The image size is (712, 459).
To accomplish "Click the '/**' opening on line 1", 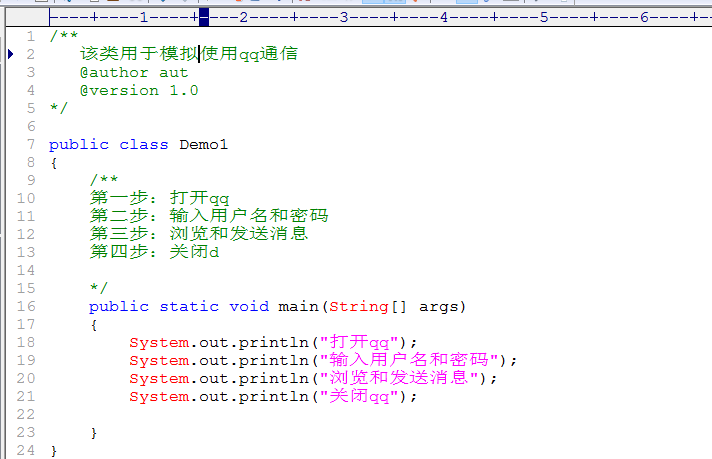I will click(x=64, y=35).
